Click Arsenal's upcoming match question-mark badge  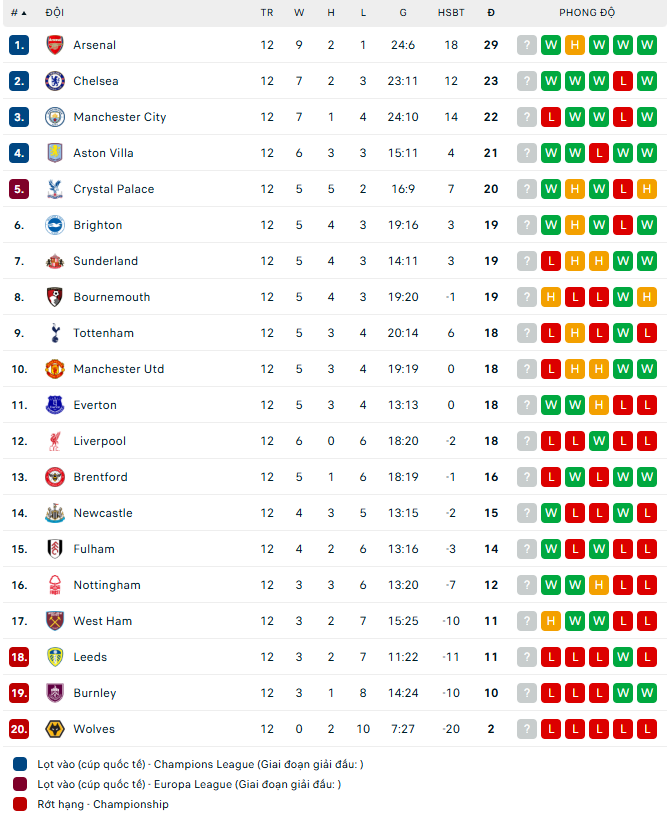527,45
